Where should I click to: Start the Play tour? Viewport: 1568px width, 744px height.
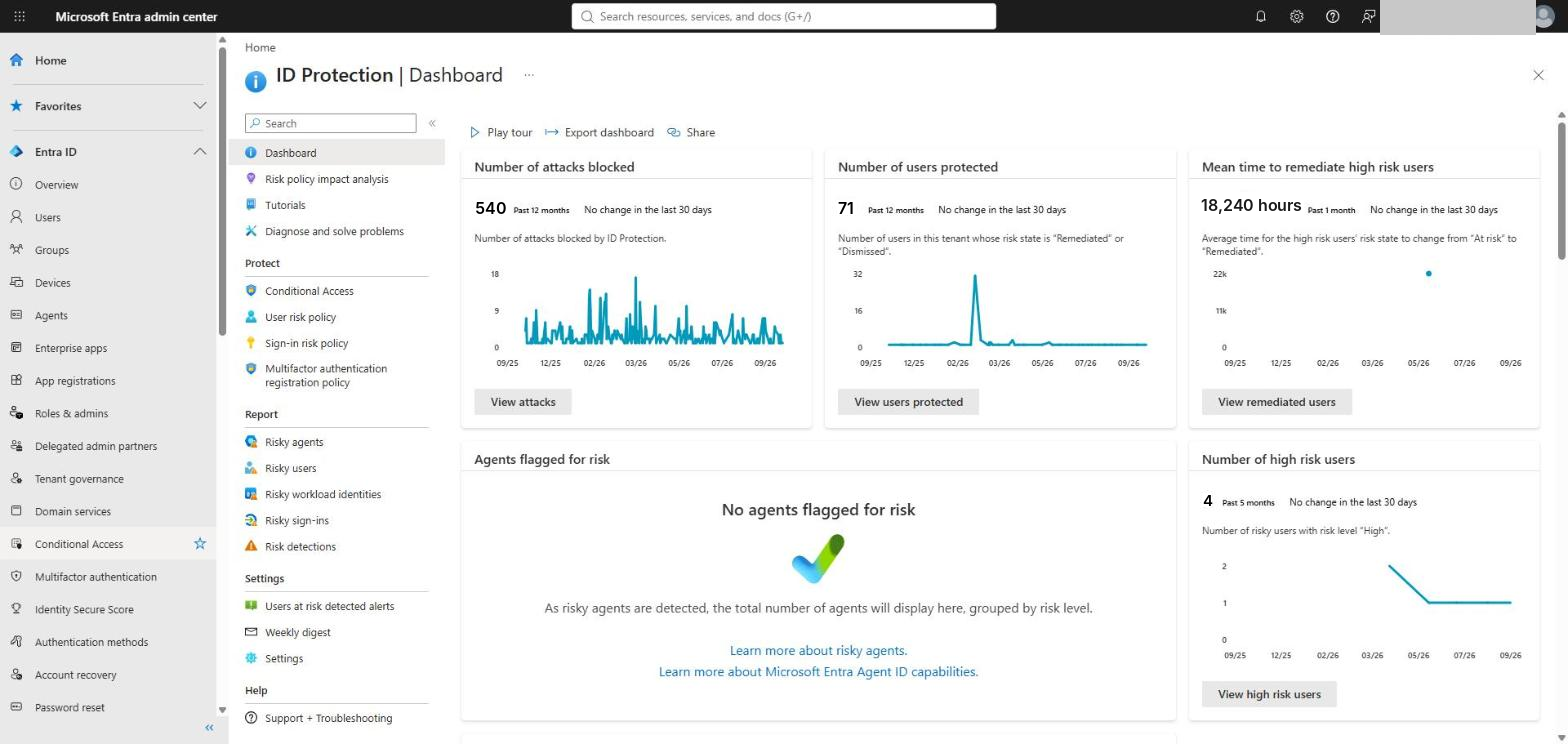coord(501,132)
